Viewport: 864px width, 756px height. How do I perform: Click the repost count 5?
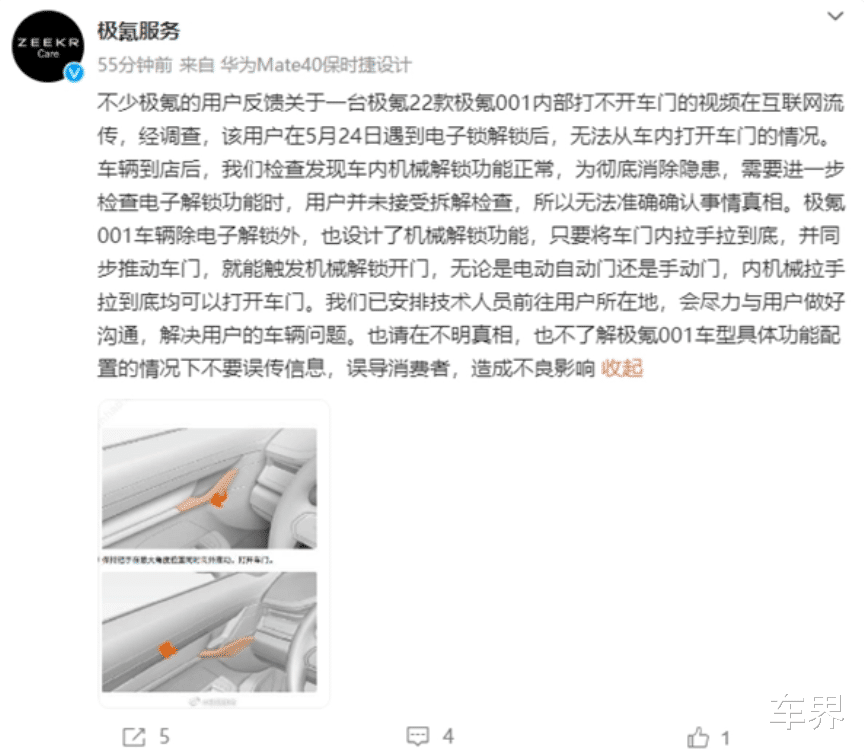coord(164,736)
